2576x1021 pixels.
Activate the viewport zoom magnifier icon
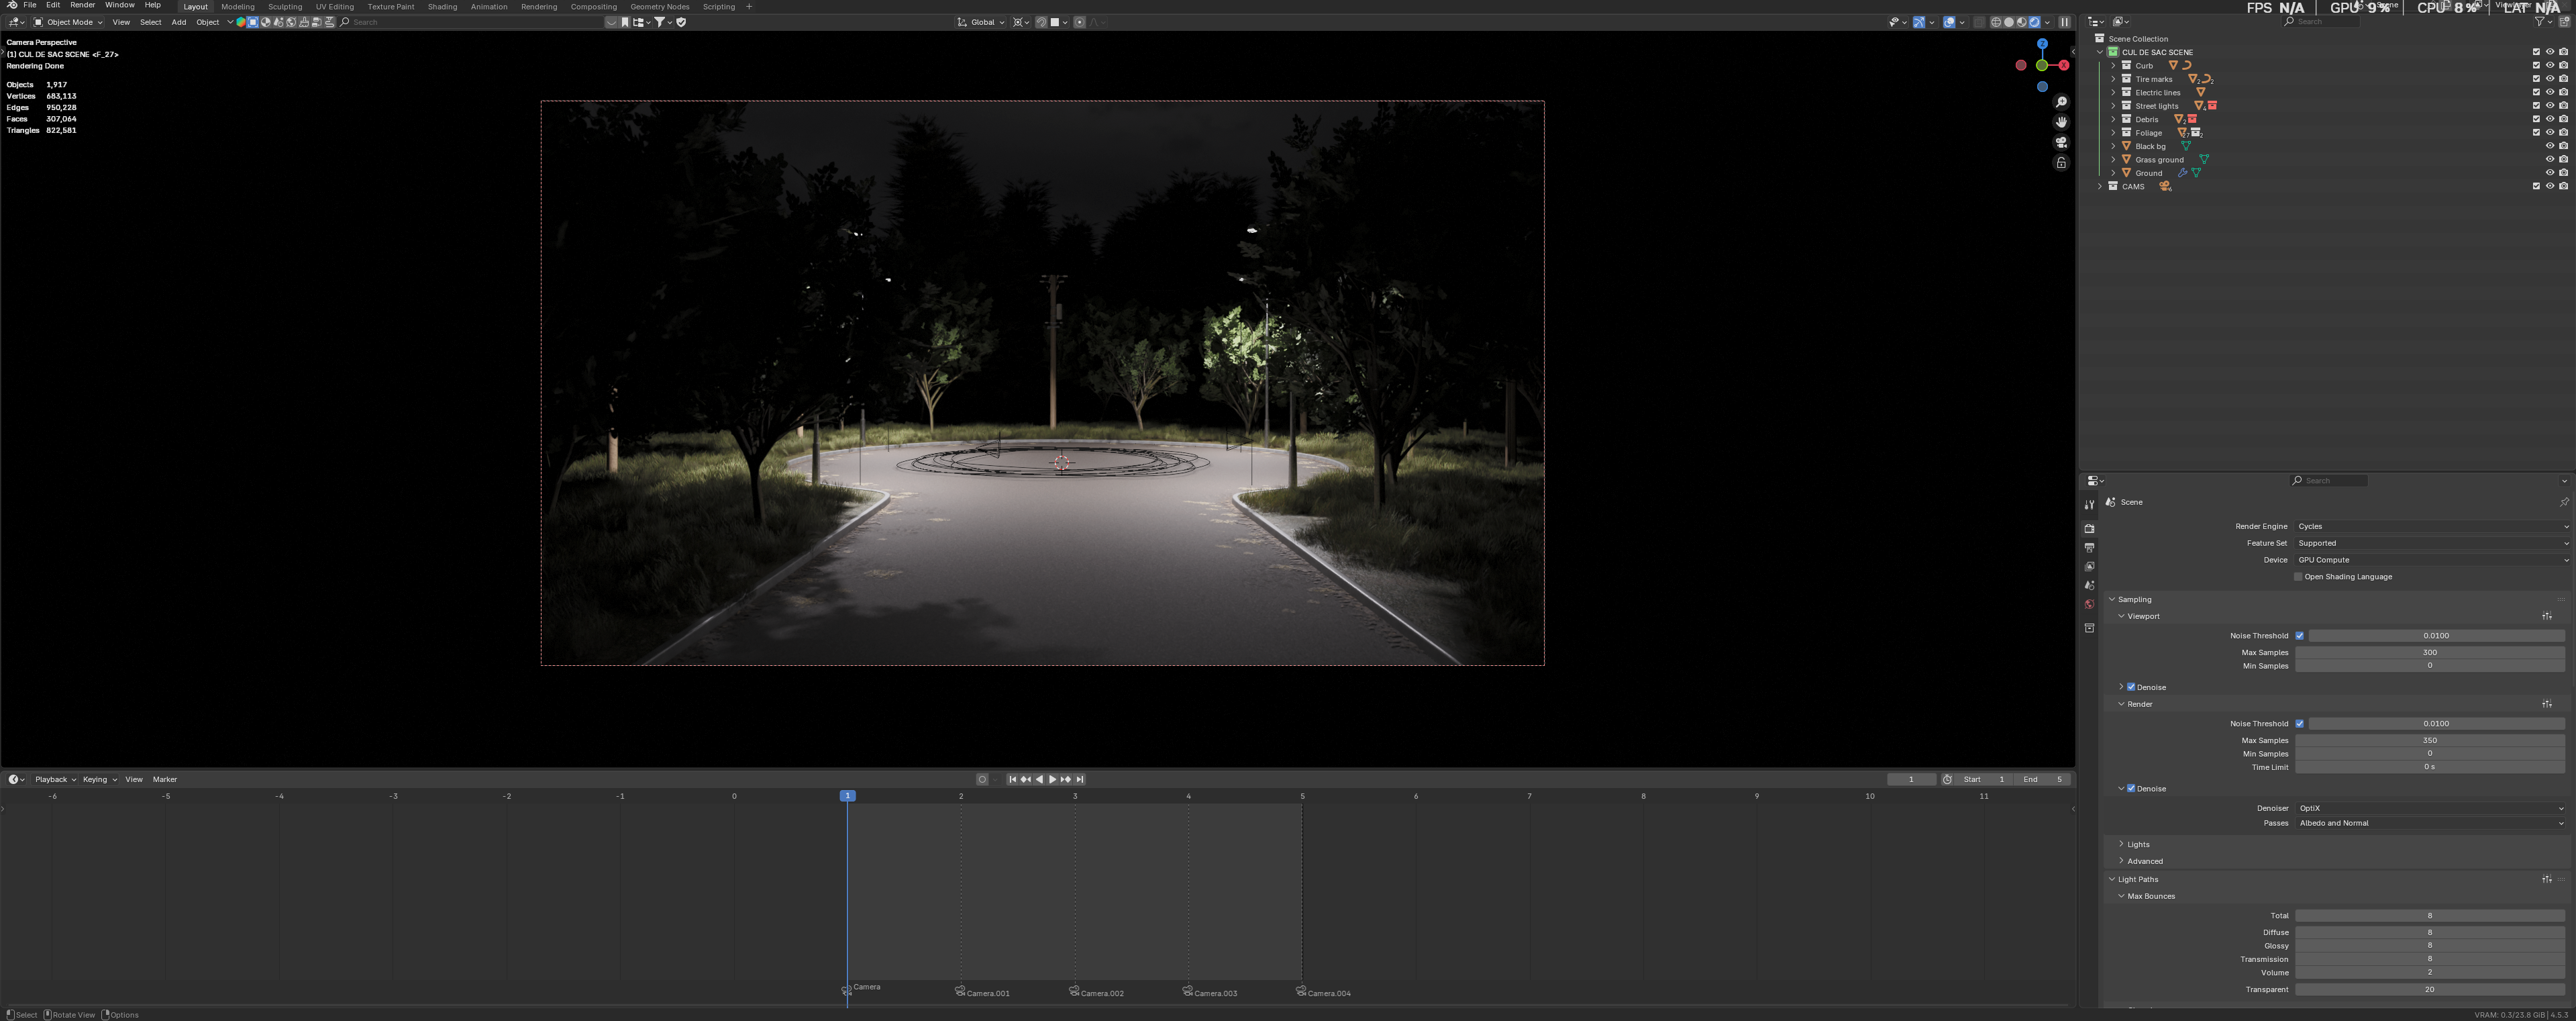click(x=2061, y=101)
